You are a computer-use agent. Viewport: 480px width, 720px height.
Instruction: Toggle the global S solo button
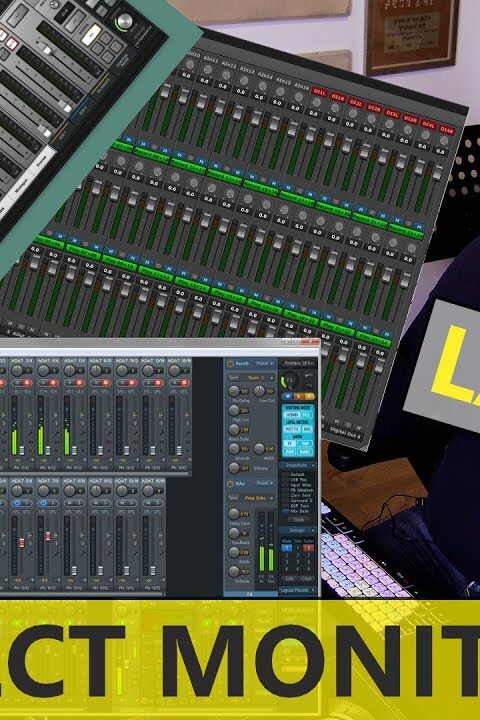pos(299,396)
